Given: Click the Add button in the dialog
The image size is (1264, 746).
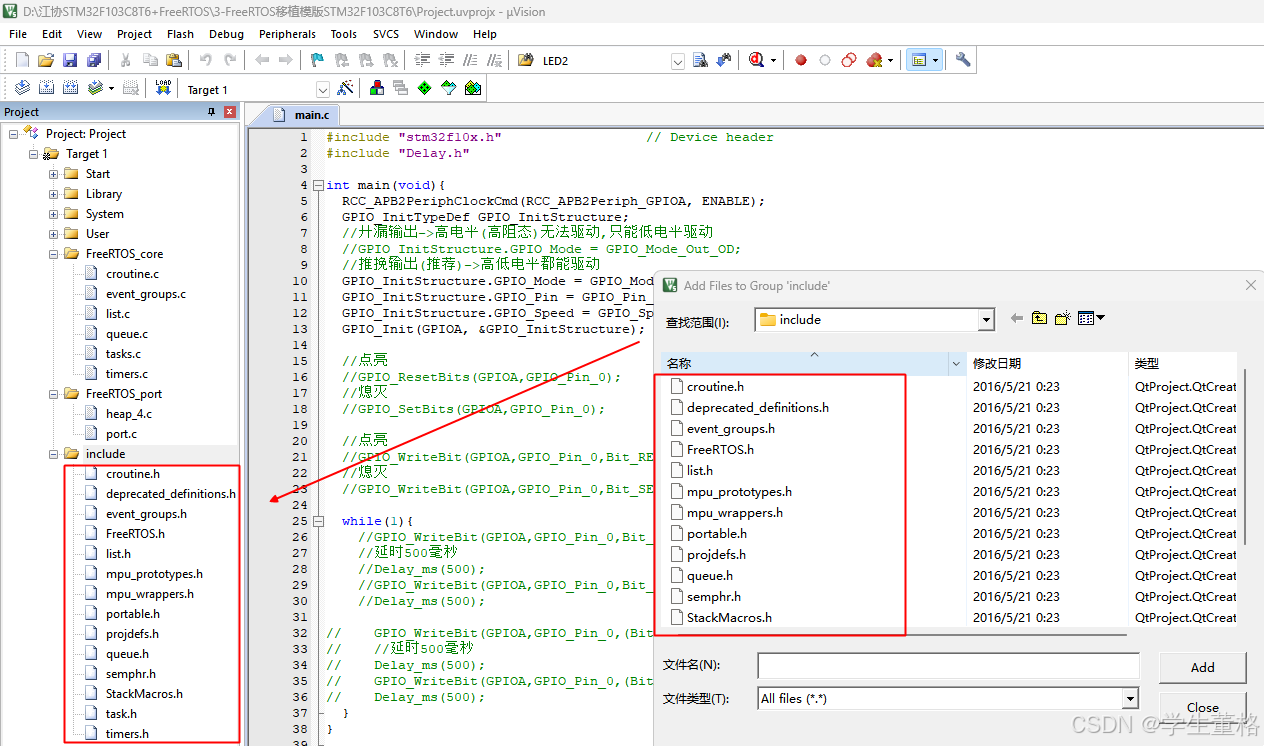Looking at the screenshot, I should tap(1203, 667).
